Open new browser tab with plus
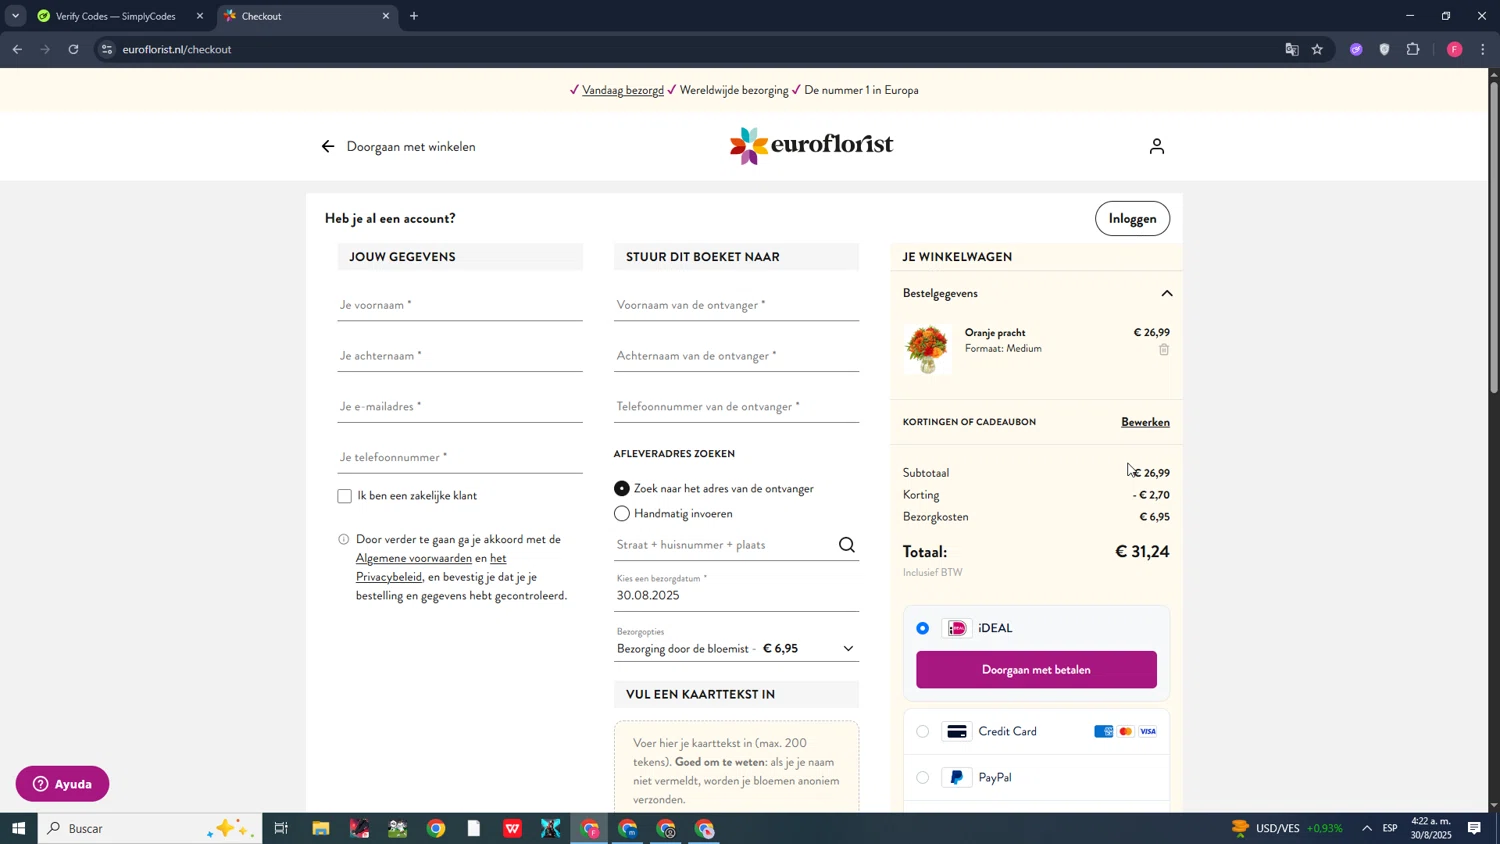This screenshot has height=844, width=1500. tap(414, 16)
